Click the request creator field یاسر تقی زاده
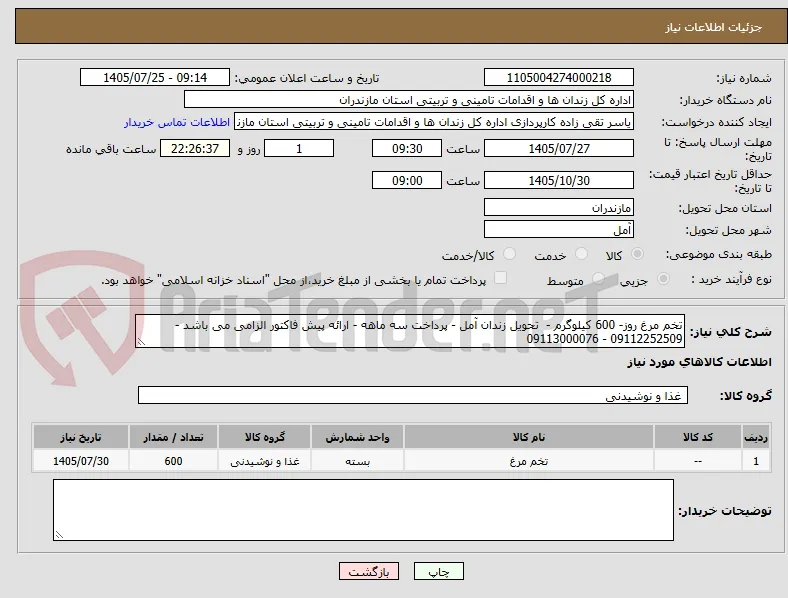The image size is (788, 598). coord(434,122)
